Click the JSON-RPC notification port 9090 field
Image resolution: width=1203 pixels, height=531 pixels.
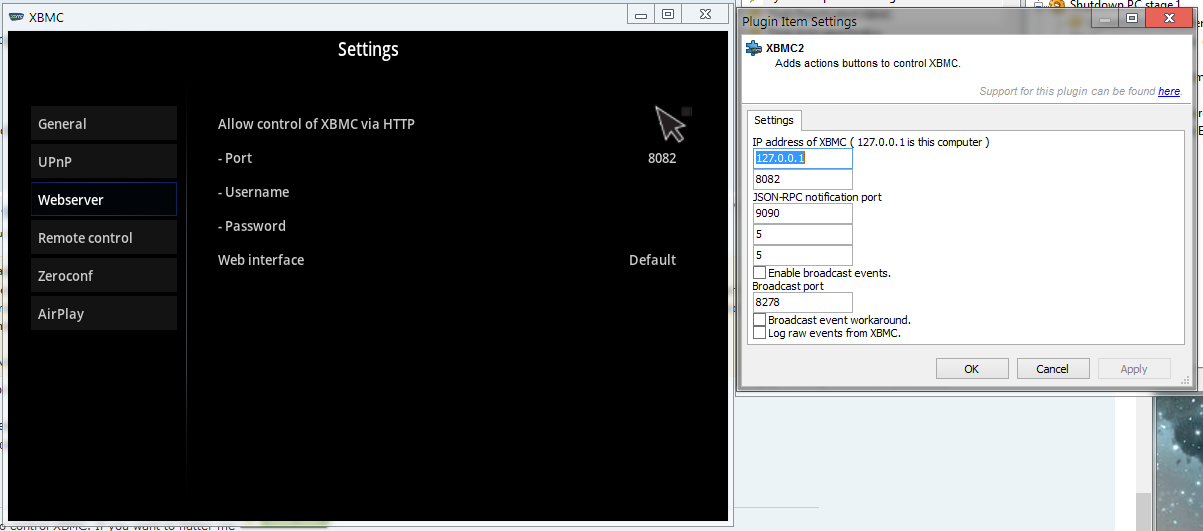click(x=803, y=213)
